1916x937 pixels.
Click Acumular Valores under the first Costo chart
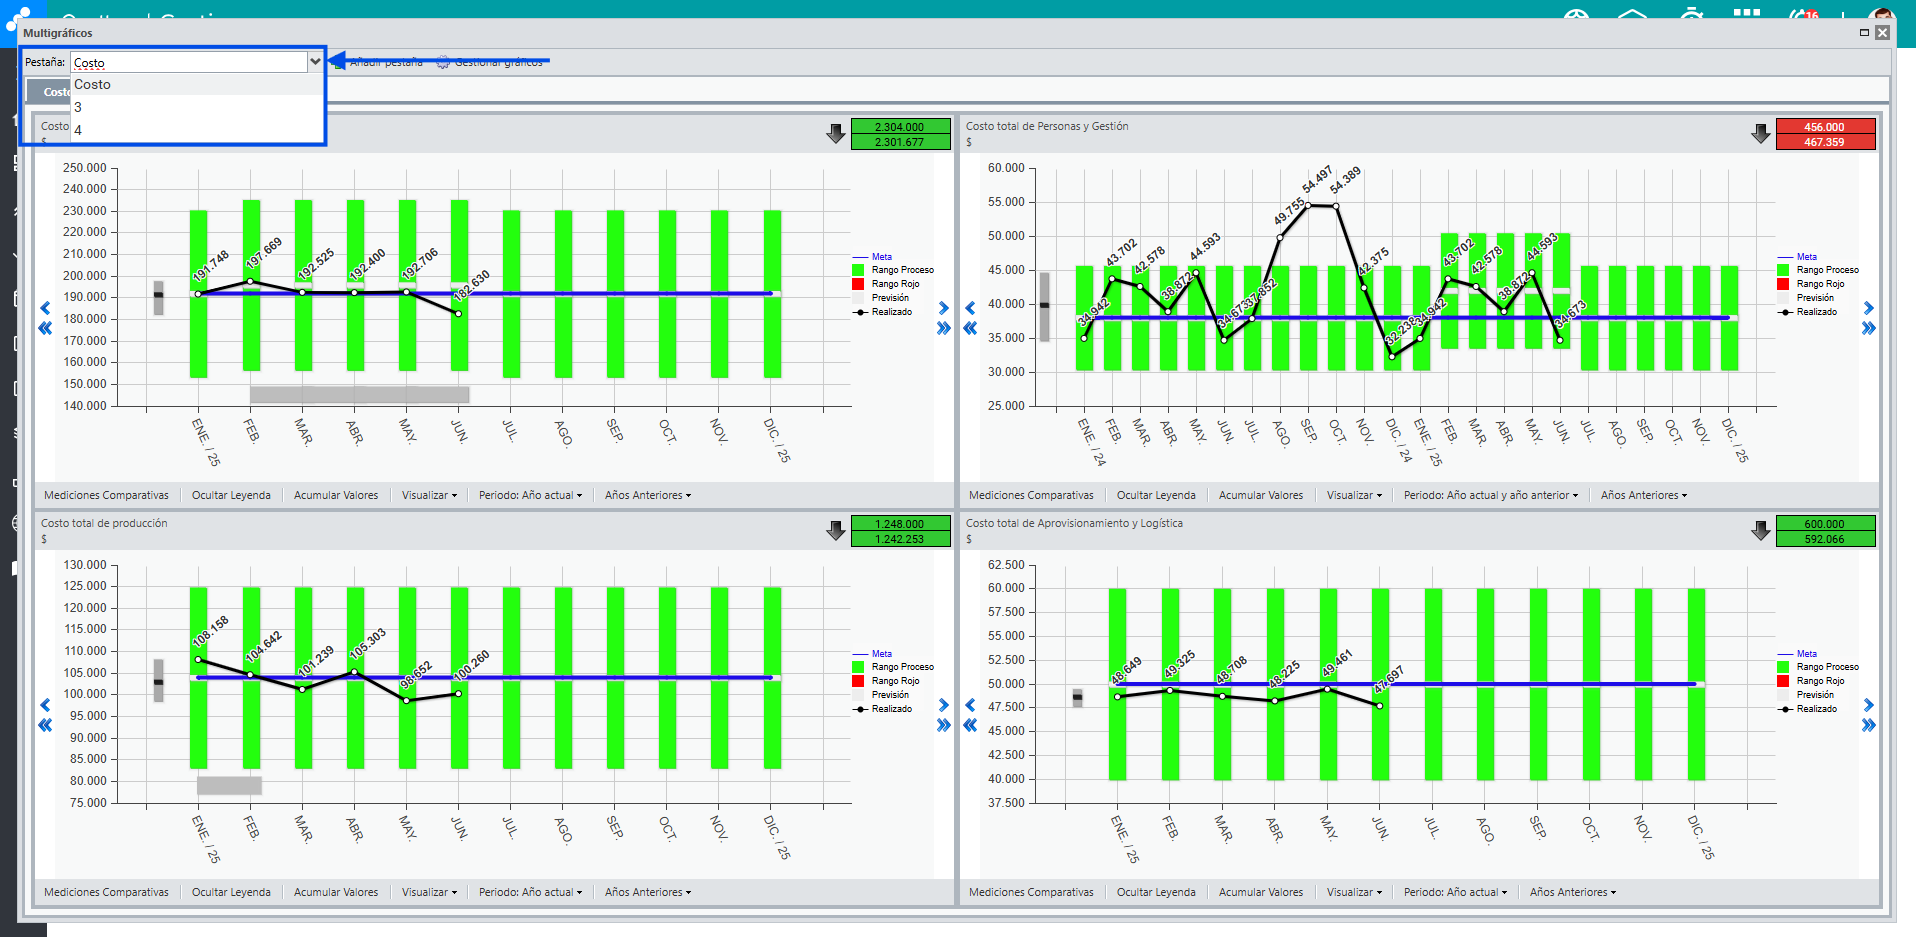coord(336,495)
